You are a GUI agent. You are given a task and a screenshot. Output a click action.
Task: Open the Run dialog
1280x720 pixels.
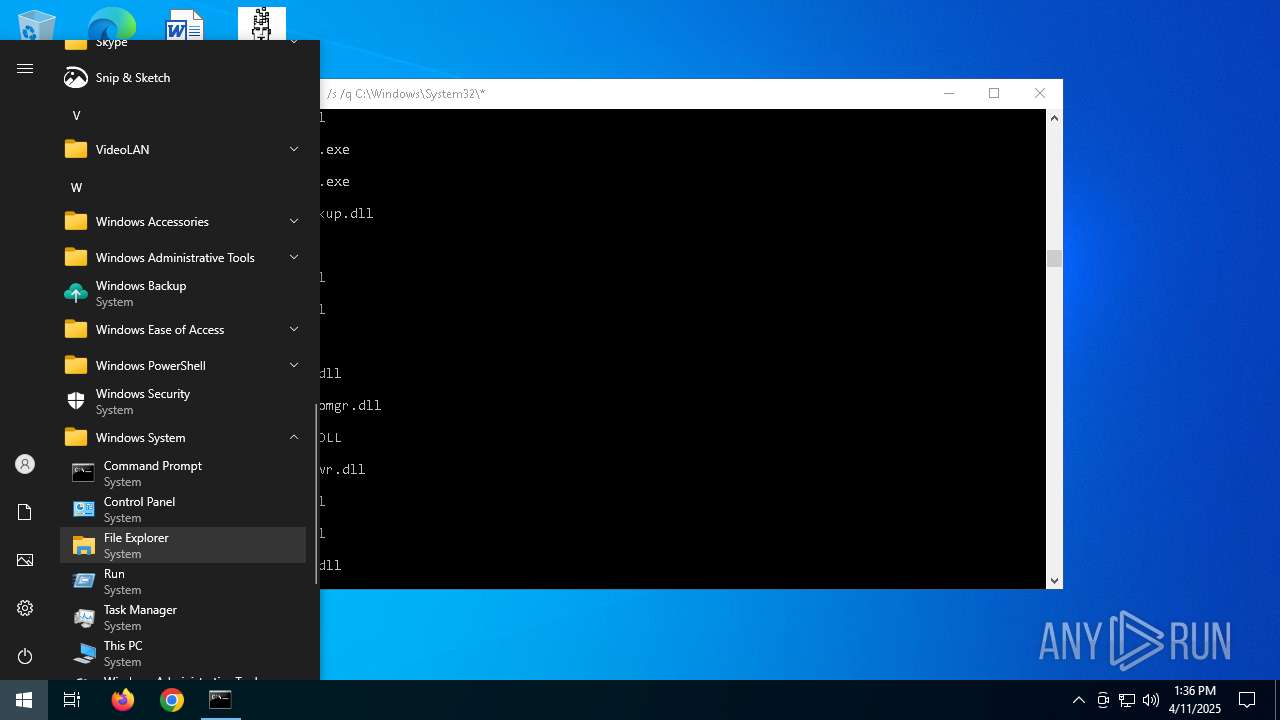click(183, 582)
